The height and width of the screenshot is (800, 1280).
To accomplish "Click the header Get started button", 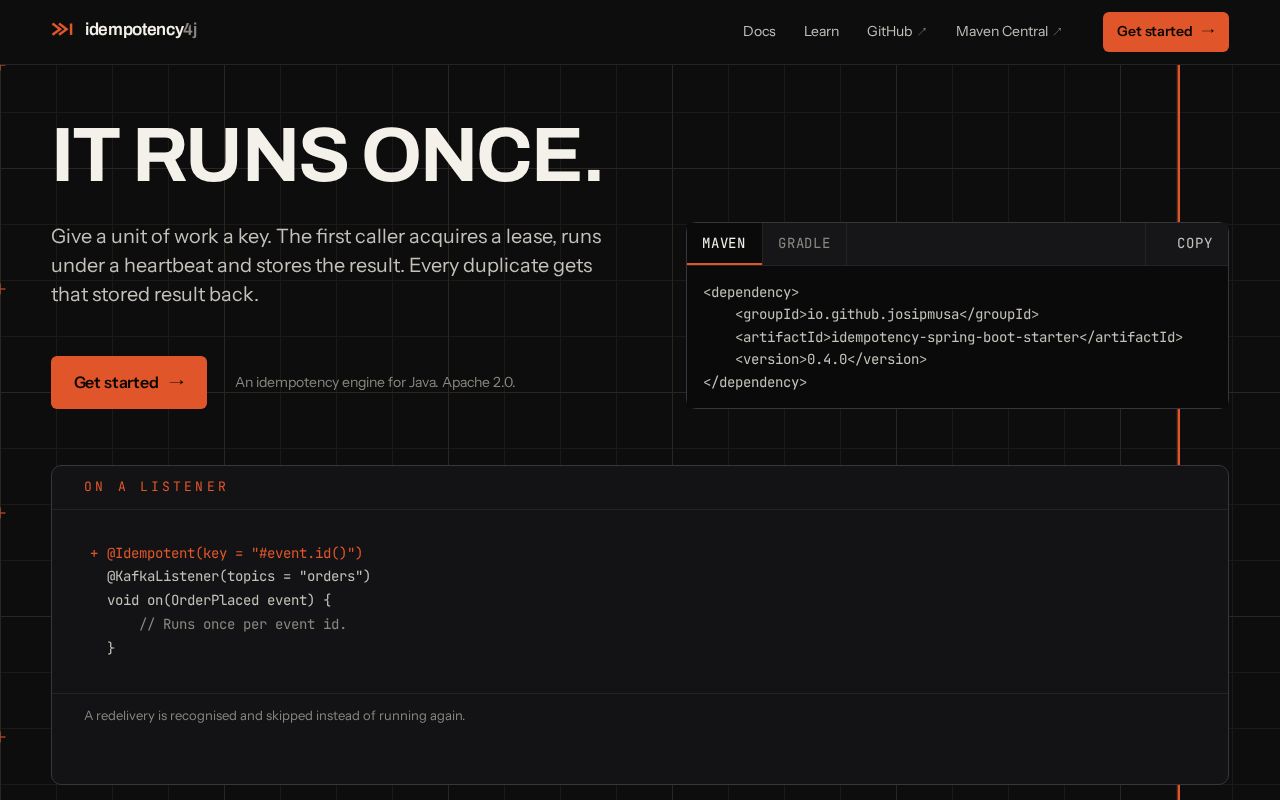I will (x=1166, y=32).
